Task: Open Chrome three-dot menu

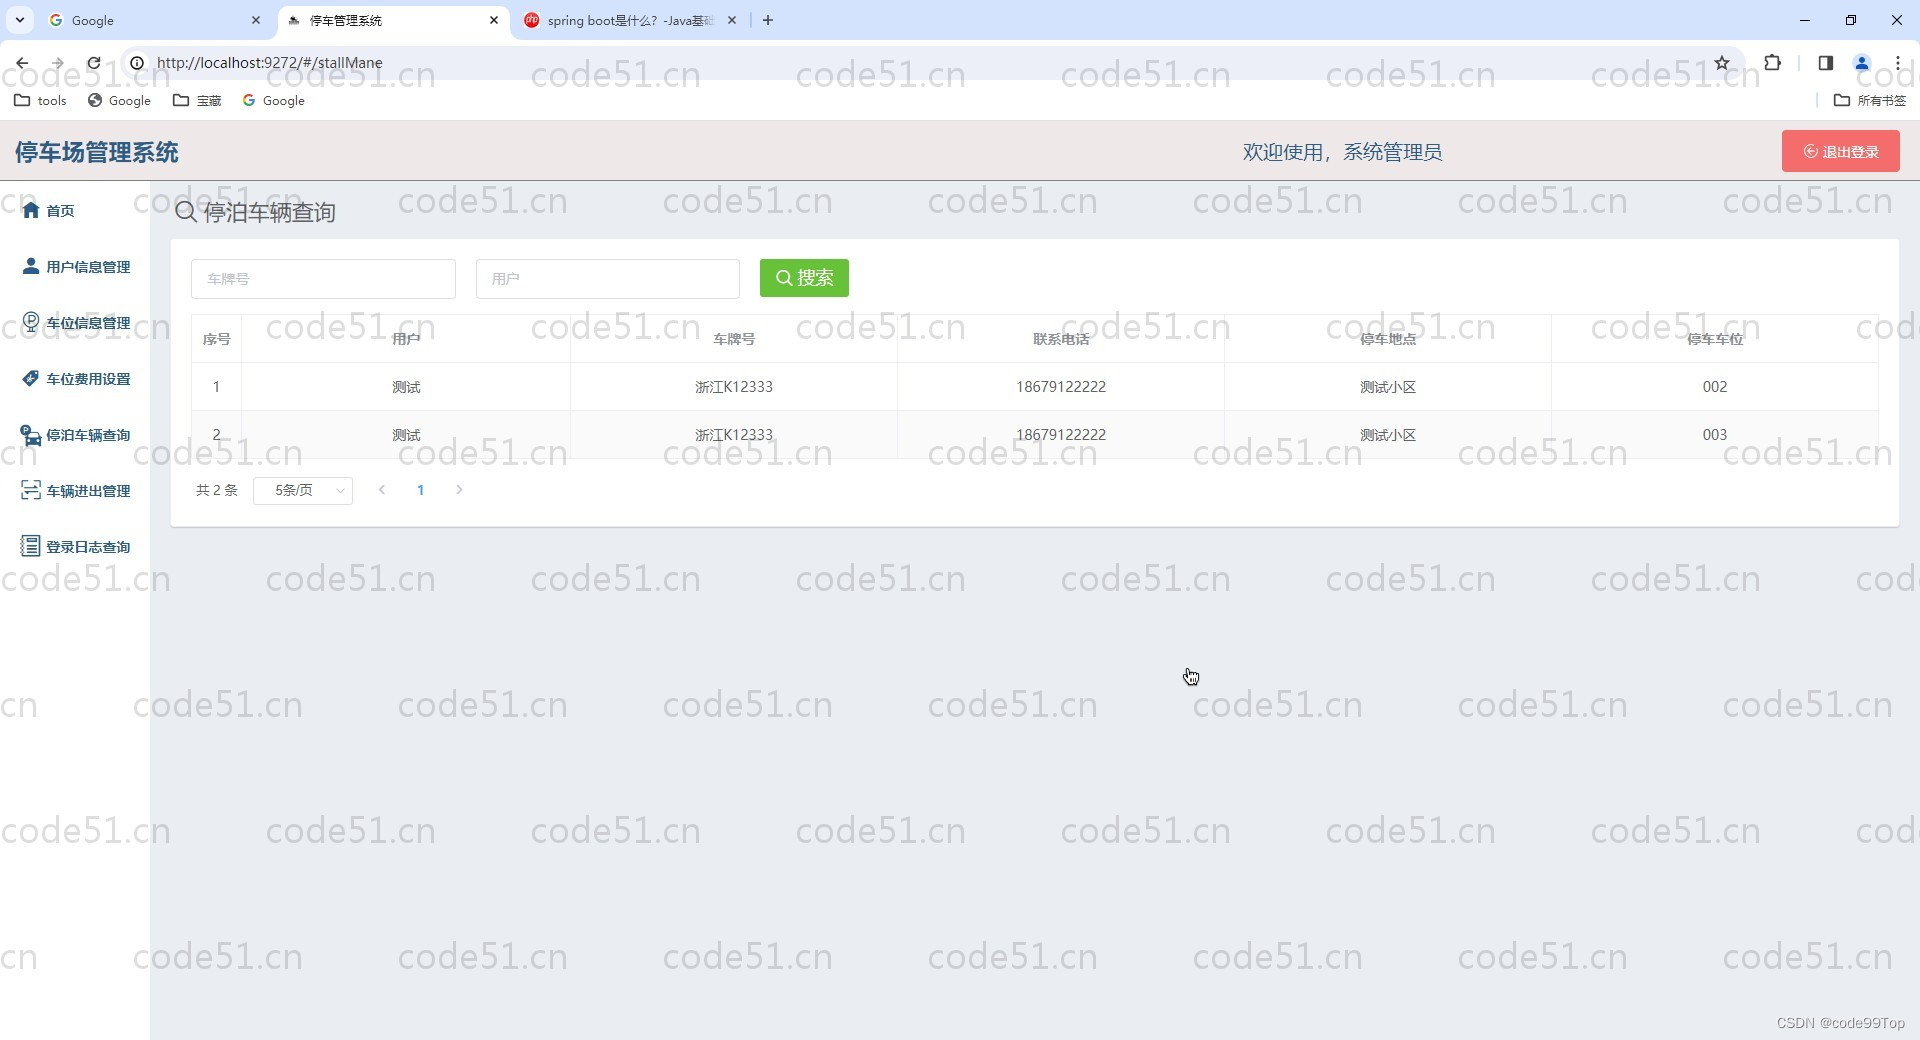Action: [1898, 62]
